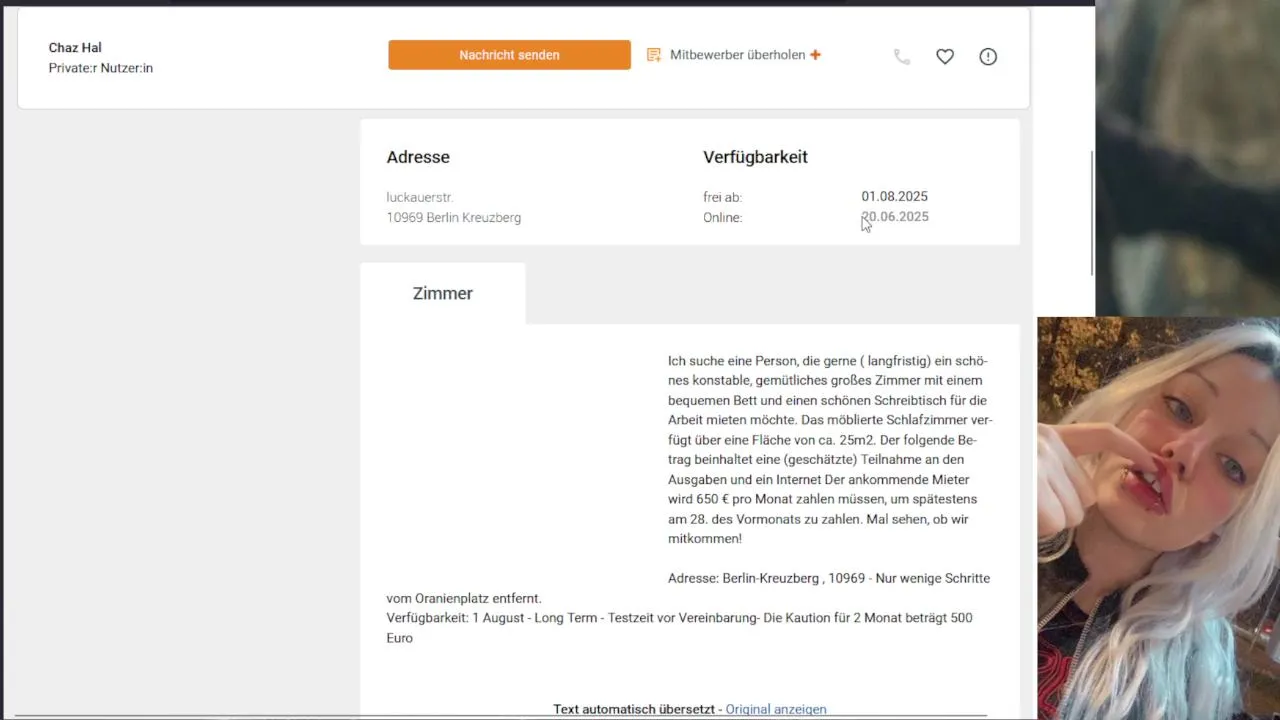1280x720 pixels.
Task: Click the list icon beside Mitbewerber überholen
Action: coord(654,55)
